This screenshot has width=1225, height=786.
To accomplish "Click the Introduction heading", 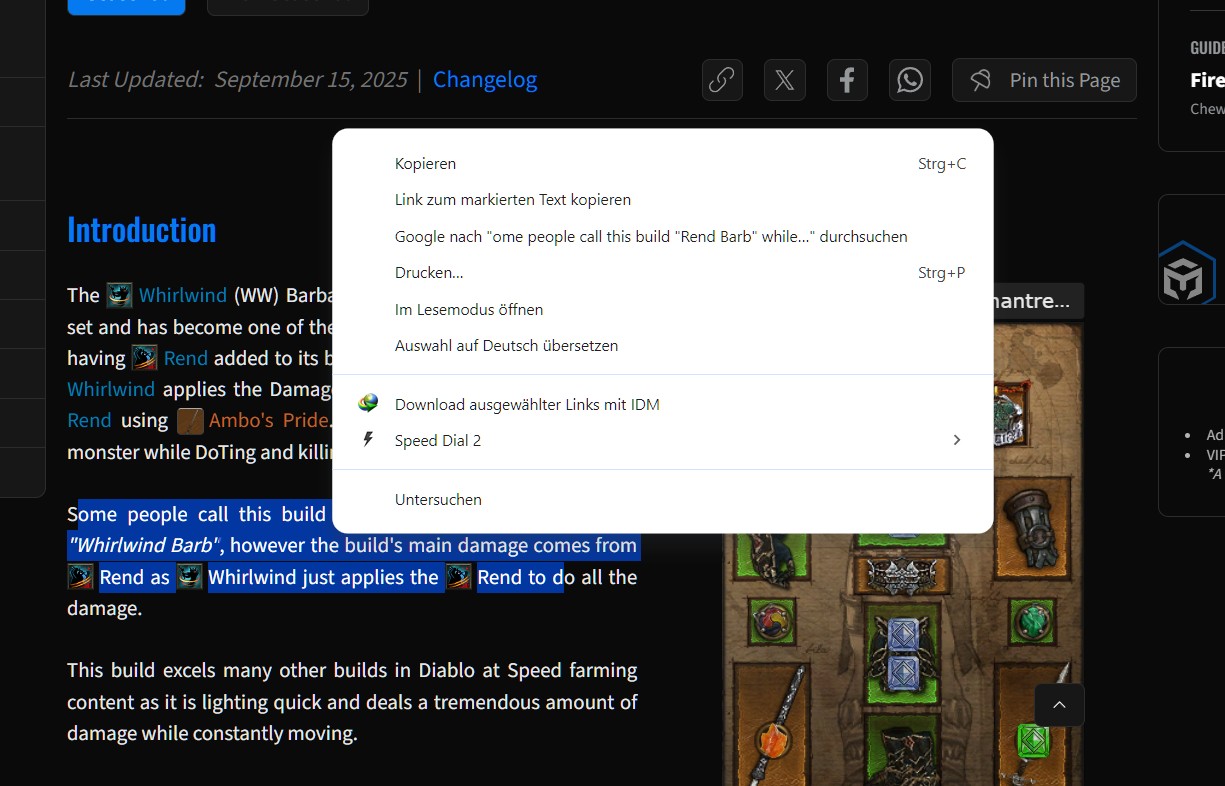I will tap(142, 230).
